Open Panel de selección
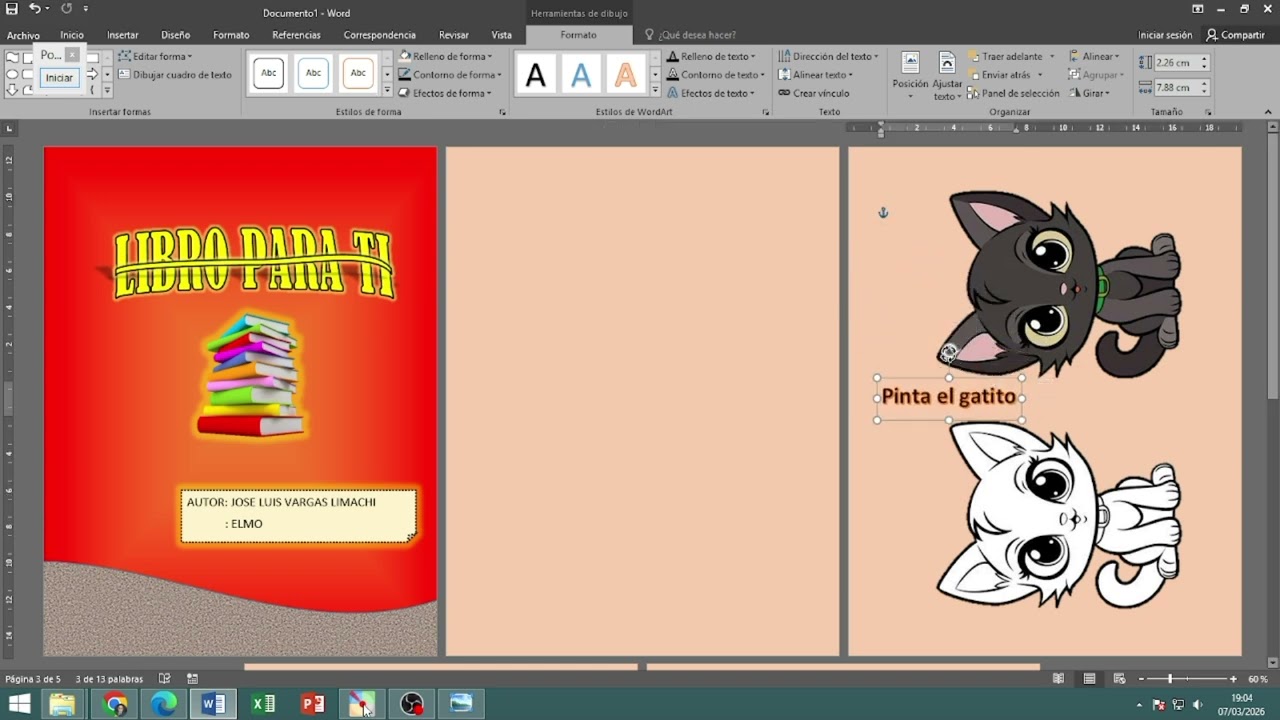 (x=1013, y=93)
